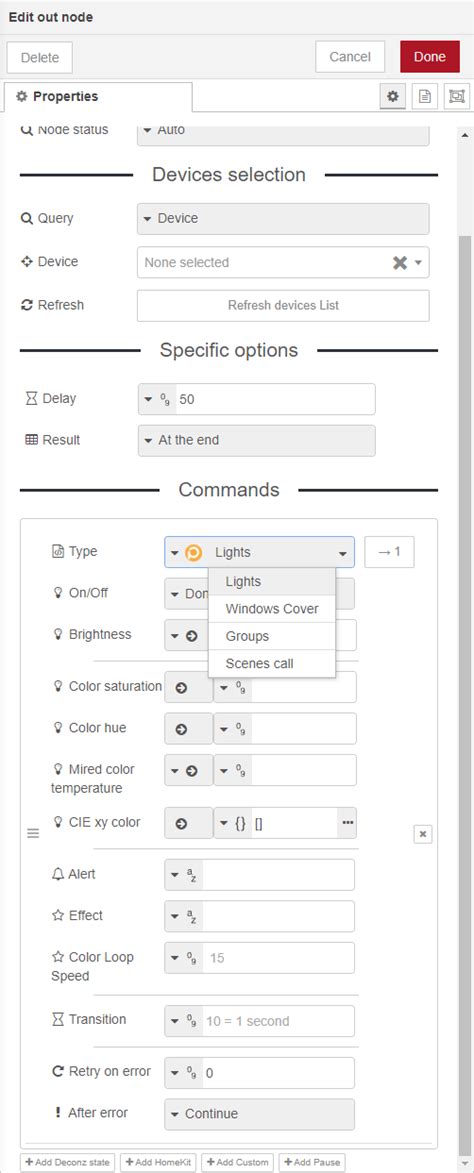Image resolution: width=474 pixels, height=1173 pixels.
Task: Grab the command reorder handle icon
Action: pos(33,833)
